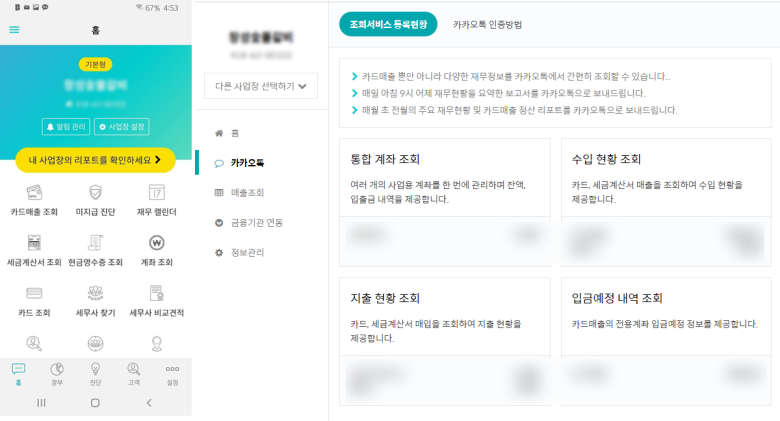Open the 카드 조회 icon
The image size is (780, 421).
pyautogui.click(x=34, y=294)
